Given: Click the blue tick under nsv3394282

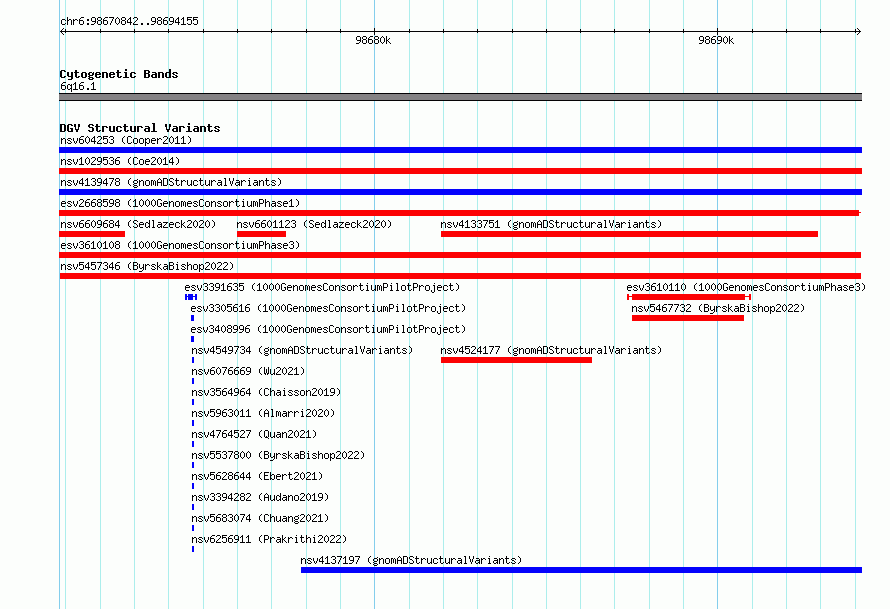Looking at the screenshot, I should coord(193,507).
